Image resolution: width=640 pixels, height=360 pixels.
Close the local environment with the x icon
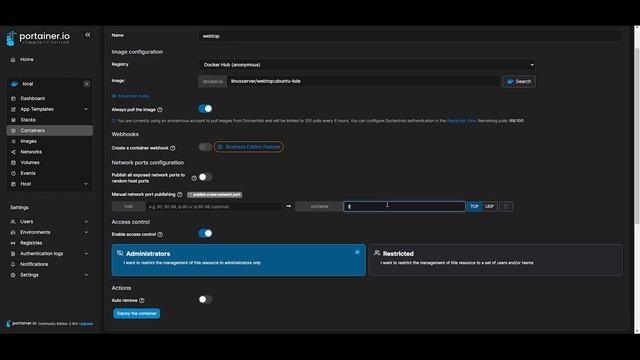(x=87, y=84)
